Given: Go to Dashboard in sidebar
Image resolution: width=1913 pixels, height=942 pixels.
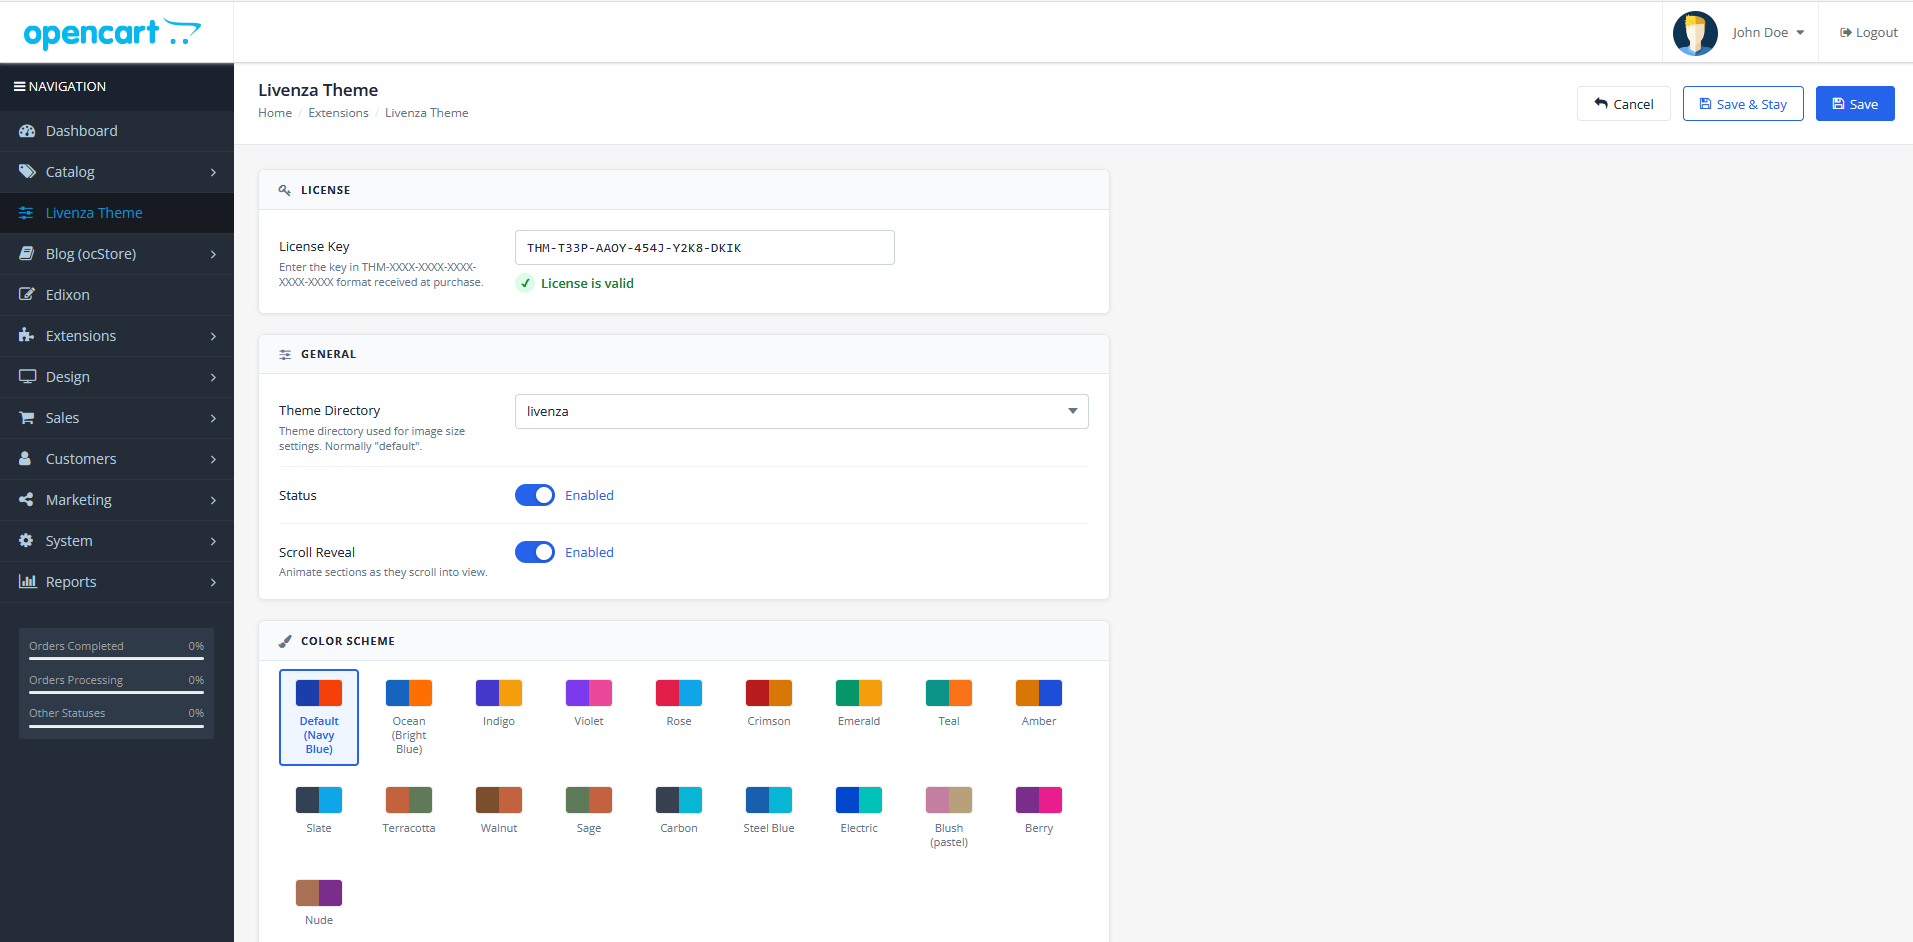Looking at the screenshot, I should 117,131.
